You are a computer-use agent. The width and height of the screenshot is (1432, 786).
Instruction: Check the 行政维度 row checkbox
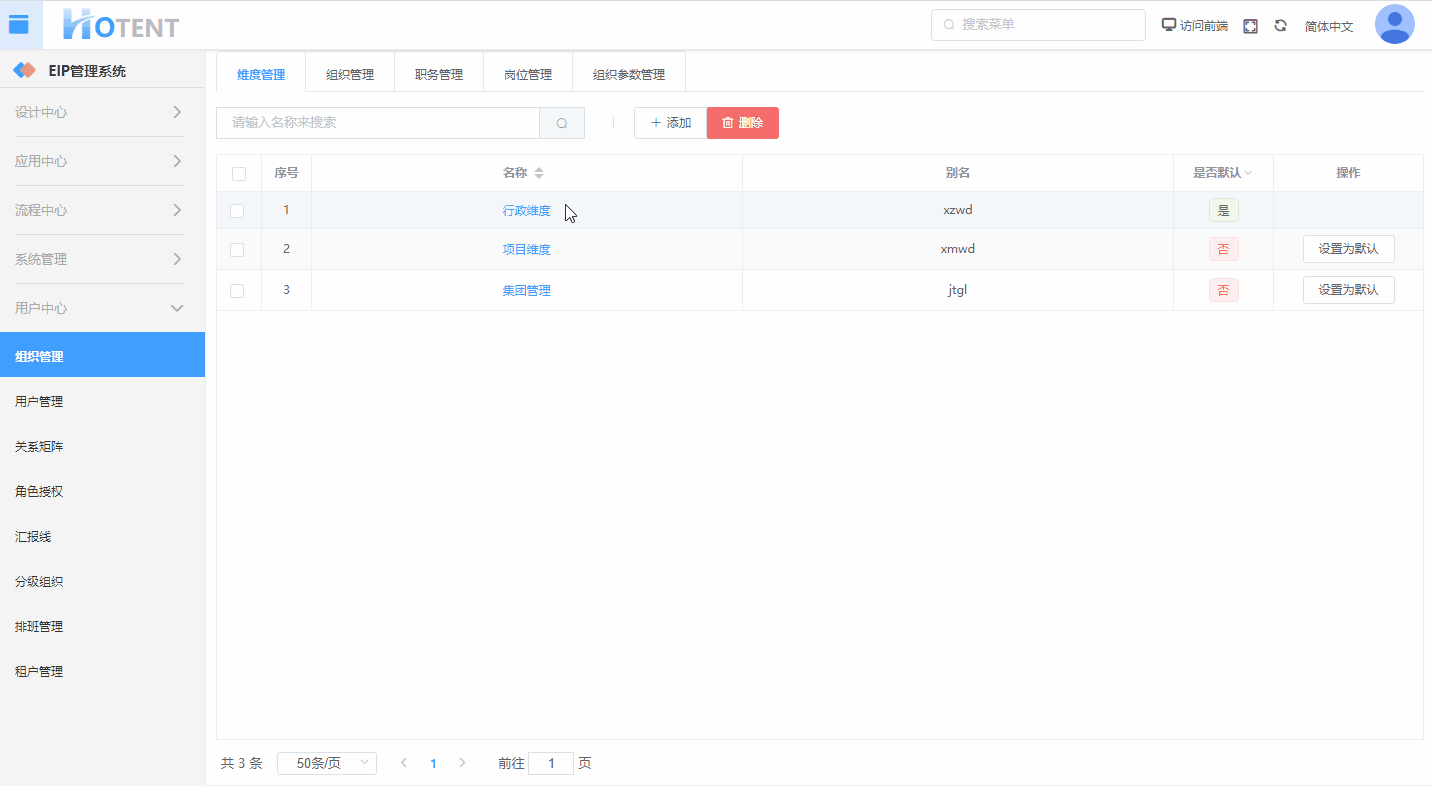tap(237, 211)
